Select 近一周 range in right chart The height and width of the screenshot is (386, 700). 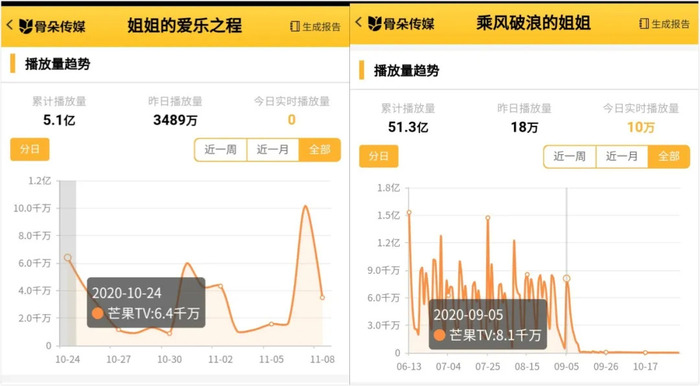(x=570, y=157)
